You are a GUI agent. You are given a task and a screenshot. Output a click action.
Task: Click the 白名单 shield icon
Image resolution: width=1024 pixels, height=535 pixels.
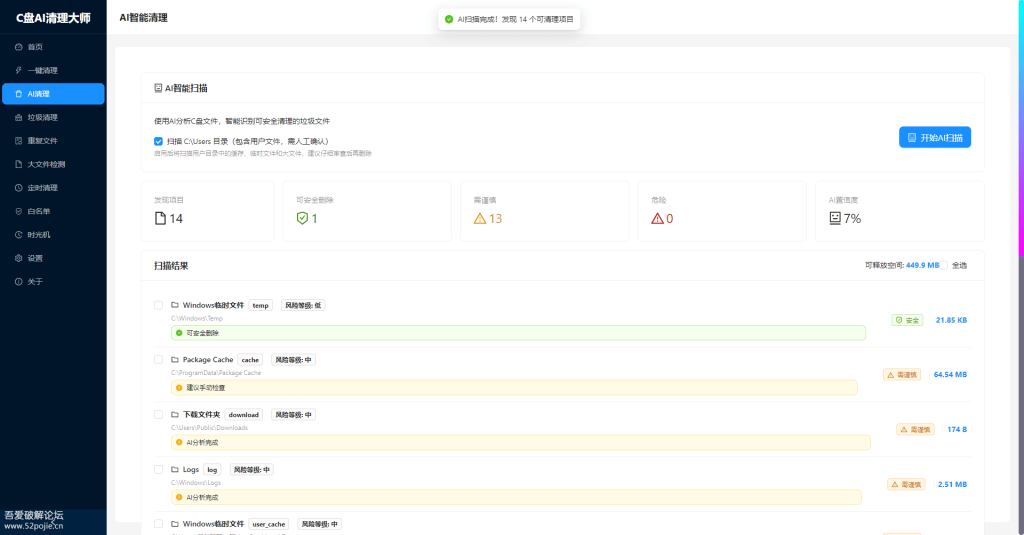pyautogui.click(x=19, y=211)
